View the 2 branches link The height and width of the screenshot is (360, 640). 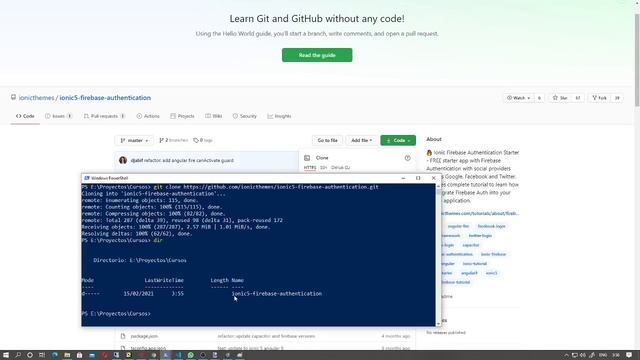173,140
